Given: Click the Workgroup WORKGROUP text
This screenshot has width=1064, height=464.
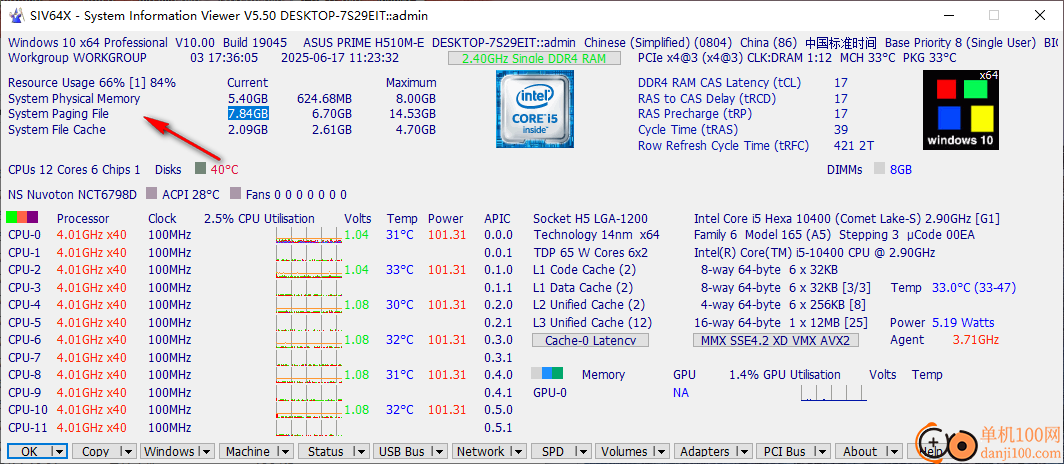Looking at the screenshot, I should click(77, 58).
